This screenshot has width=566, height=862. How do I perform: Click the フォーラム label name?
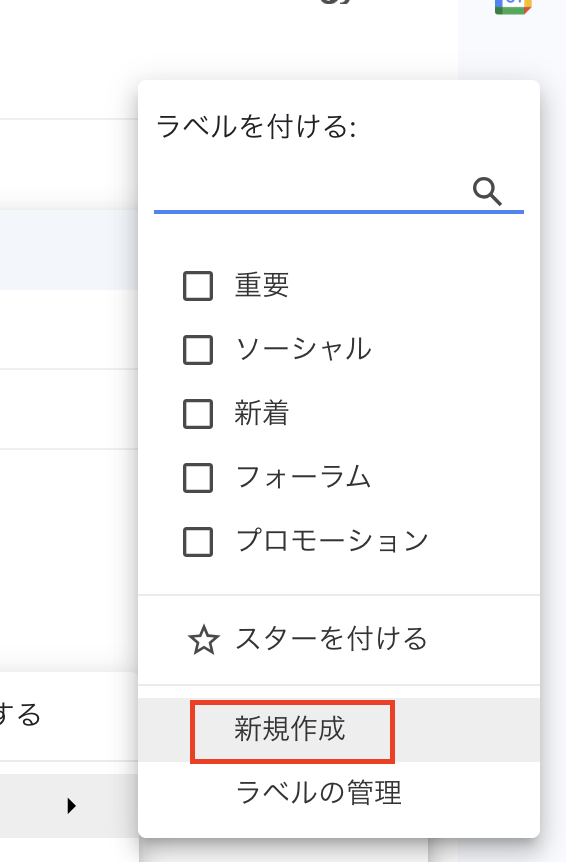click(x=303, y=477)
